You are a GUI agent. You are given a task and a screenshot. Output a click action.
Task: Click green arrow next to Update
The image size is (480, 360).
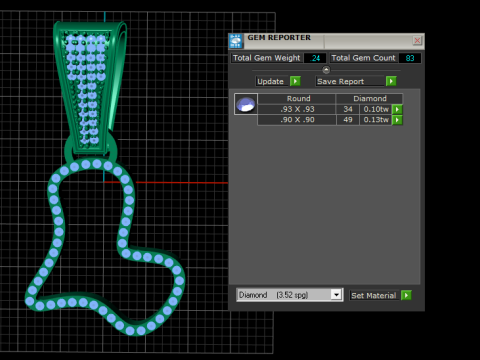(x=295, y=81)
